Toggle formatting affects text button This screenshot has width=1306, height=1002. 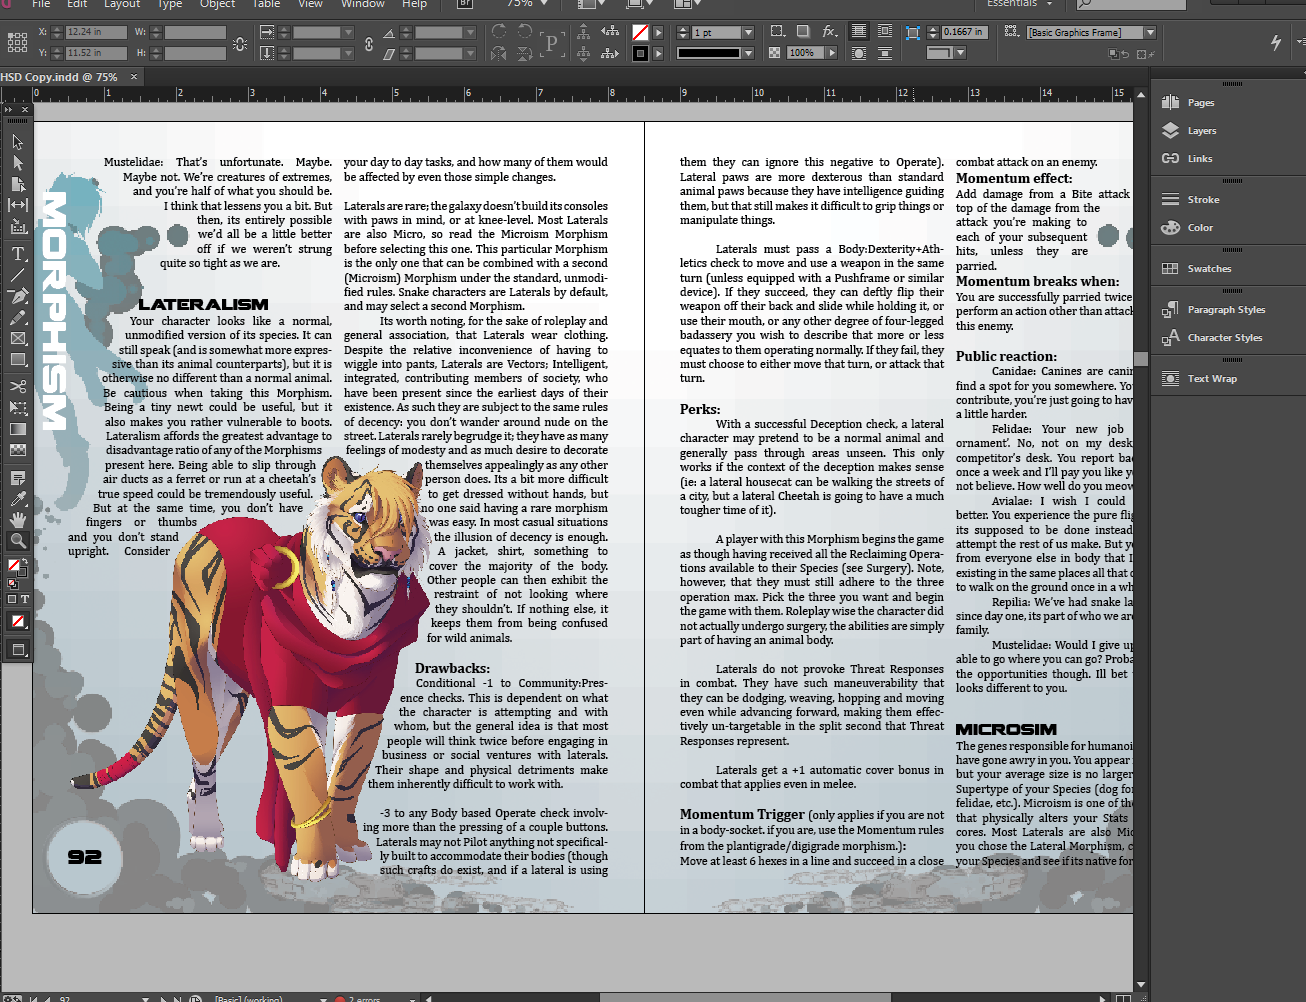[25, 599]
